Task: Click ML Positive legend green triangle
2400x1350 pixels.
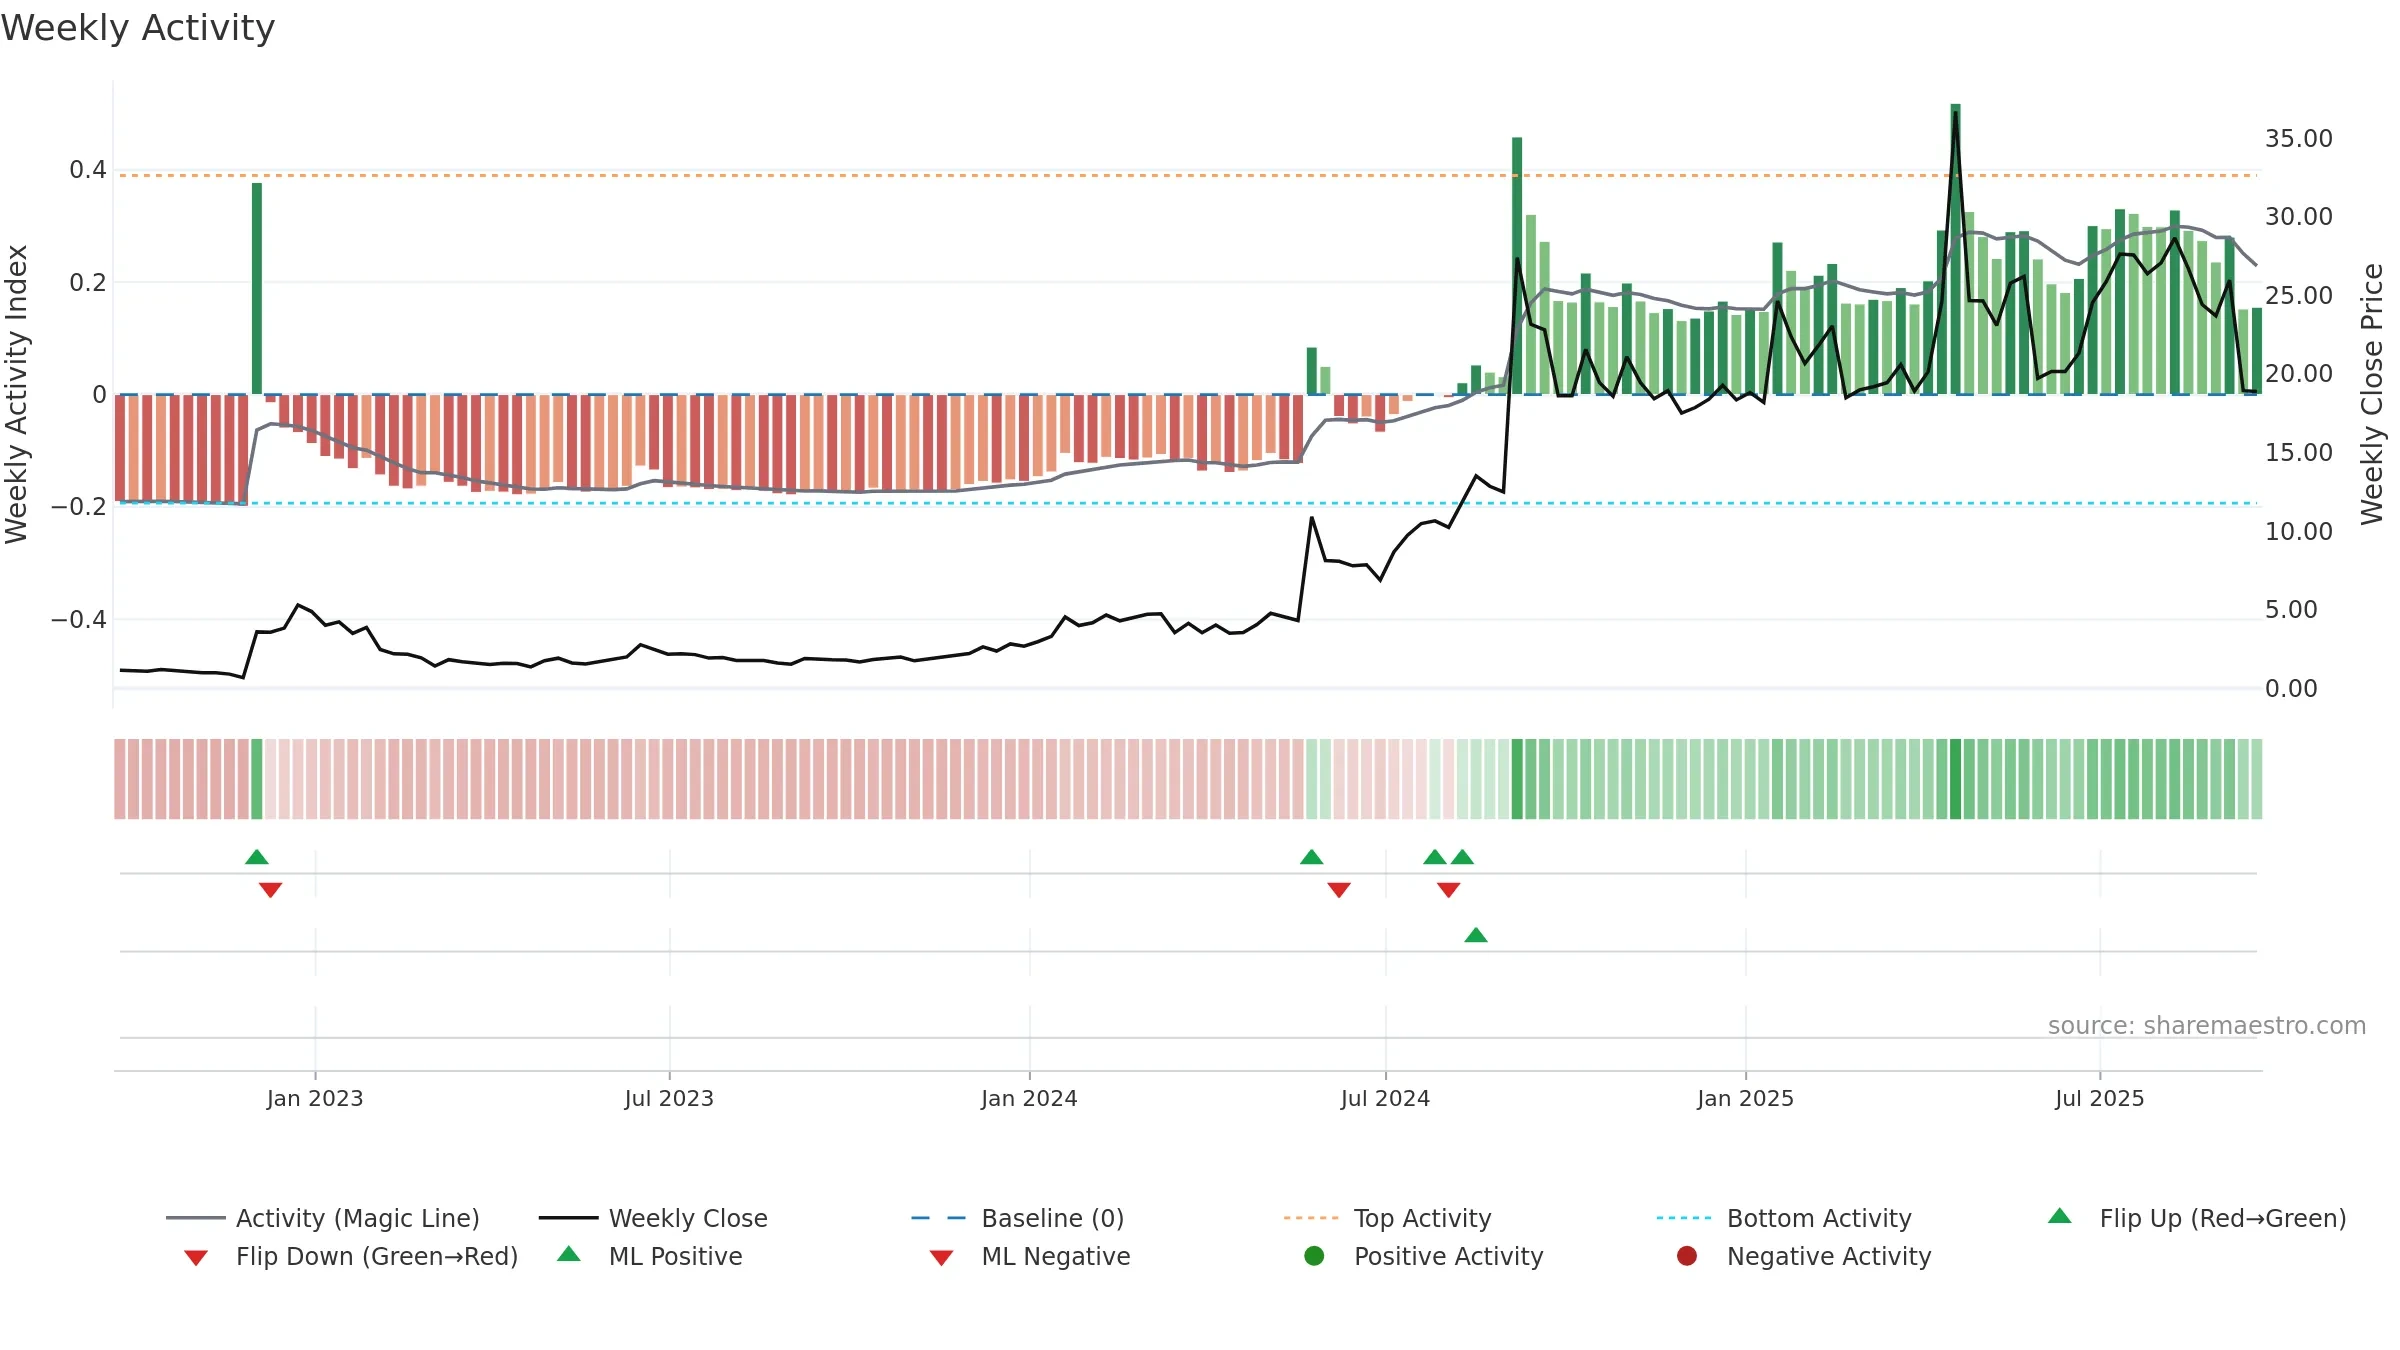Action: [569, 1254]
